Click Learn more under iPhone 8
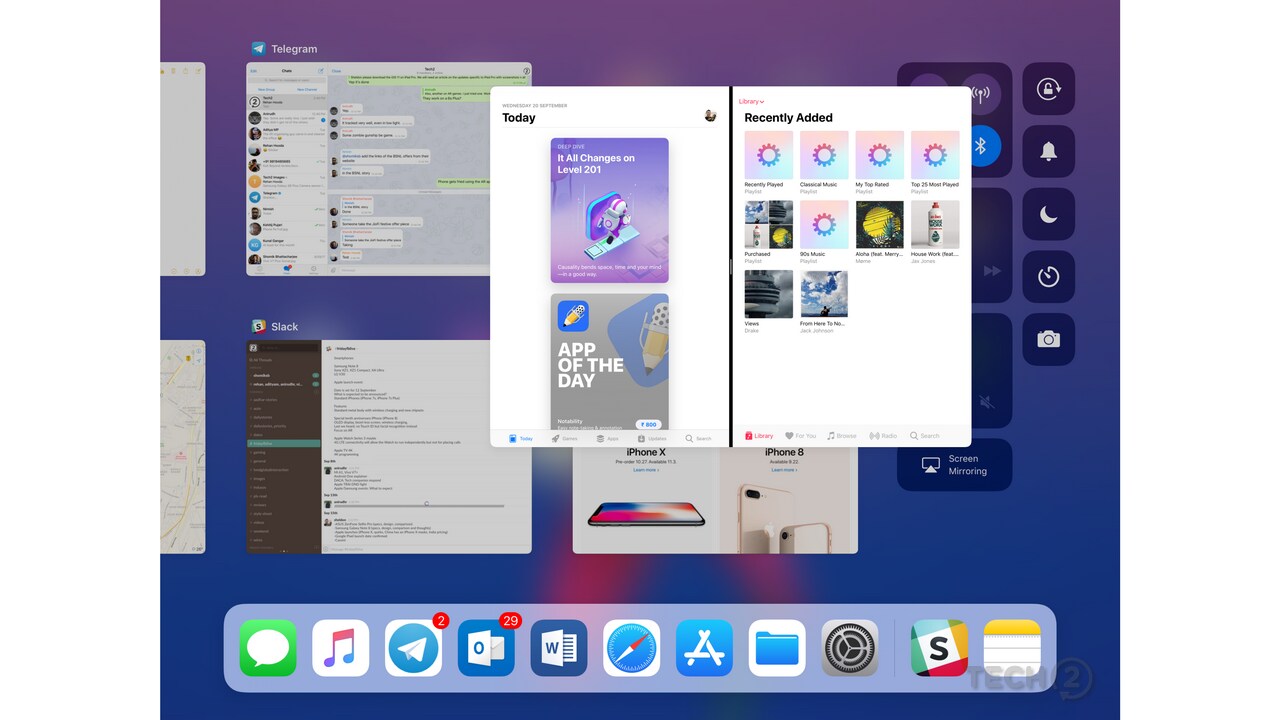 (x=785, y=470)
